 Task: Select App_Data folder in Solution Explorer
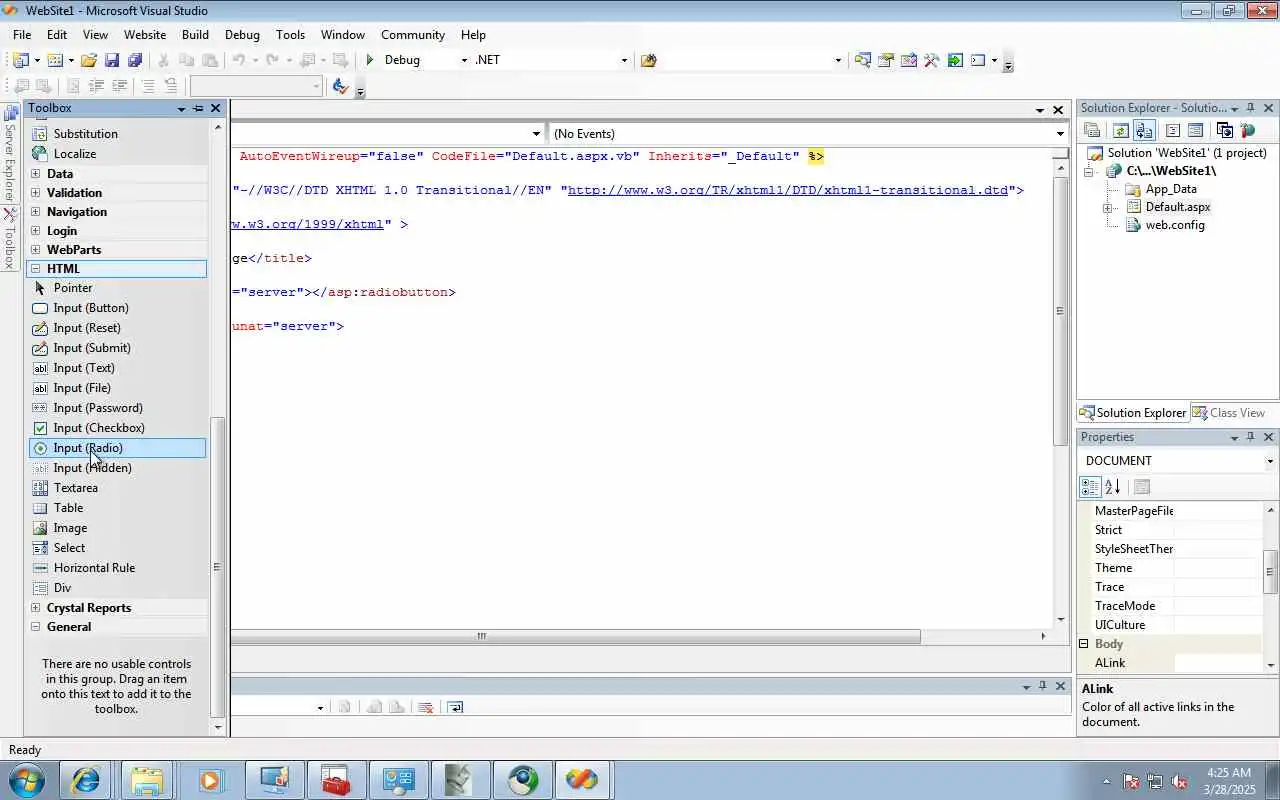tap(1170, 189)
